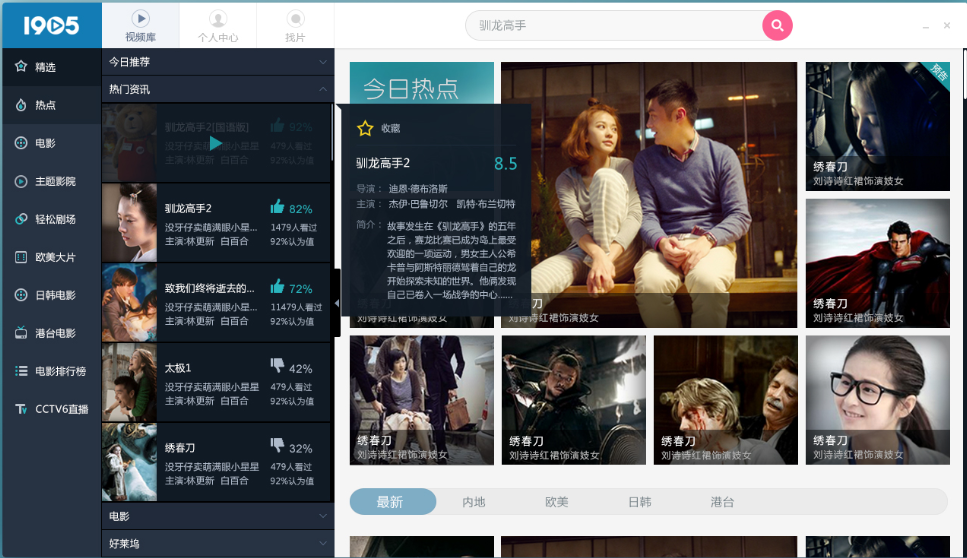The image size is (967, 558).
Task: Open the injured man poster
Action: 725,400
